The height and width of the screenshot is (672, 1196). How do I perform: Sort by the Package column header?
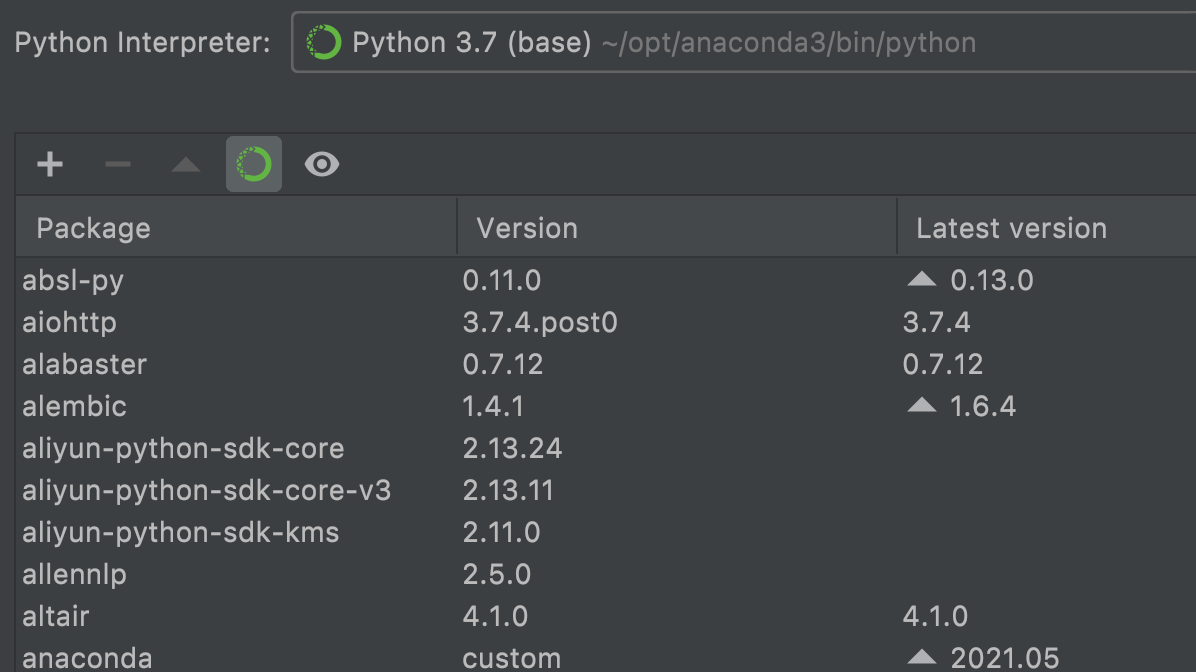93,228
